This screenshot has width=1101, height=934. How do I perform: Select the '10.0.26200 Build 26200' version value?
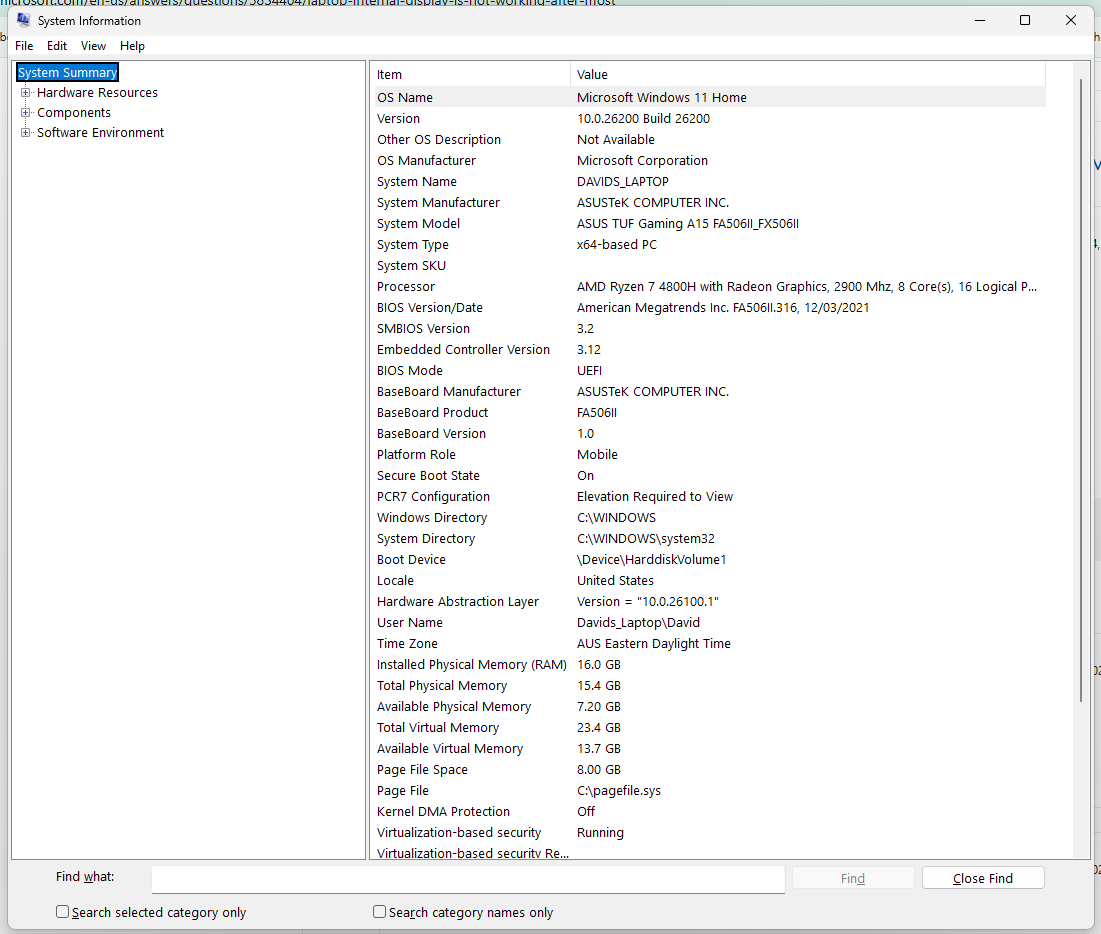[643, 119]
